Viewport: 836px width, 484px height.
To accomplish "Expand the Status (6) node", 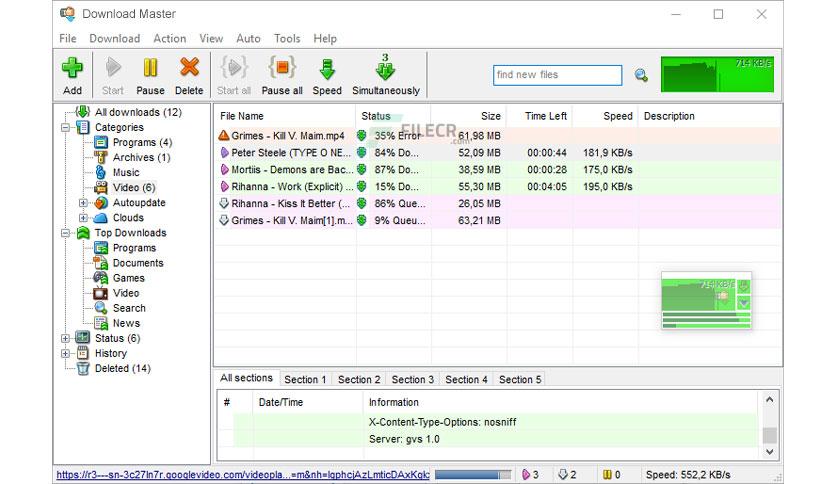I will click(65, 338).
